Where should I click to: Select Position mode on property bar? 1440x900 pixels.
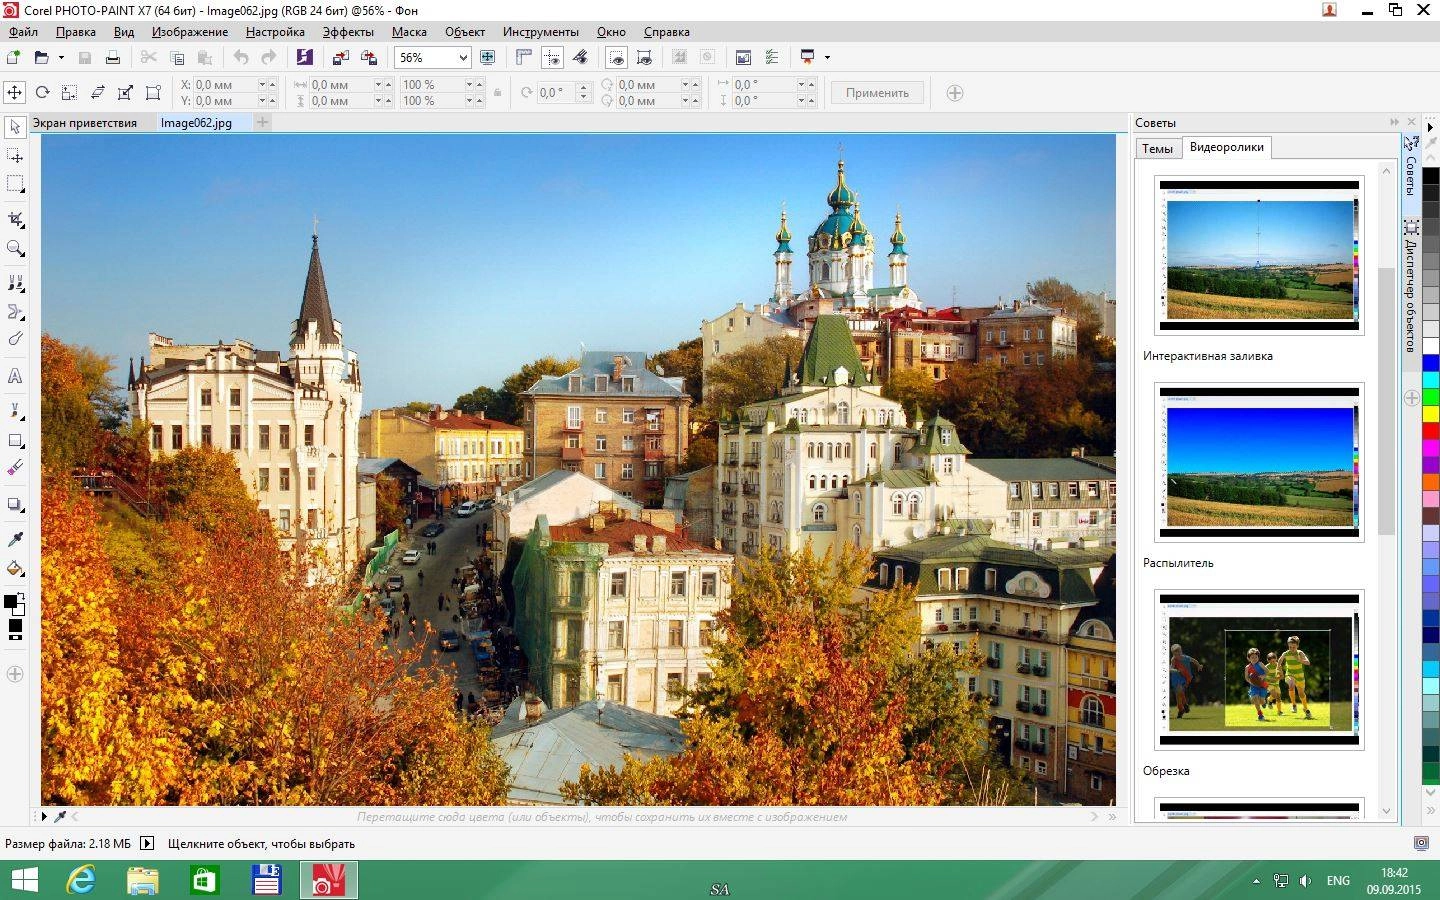coord(14,93)
